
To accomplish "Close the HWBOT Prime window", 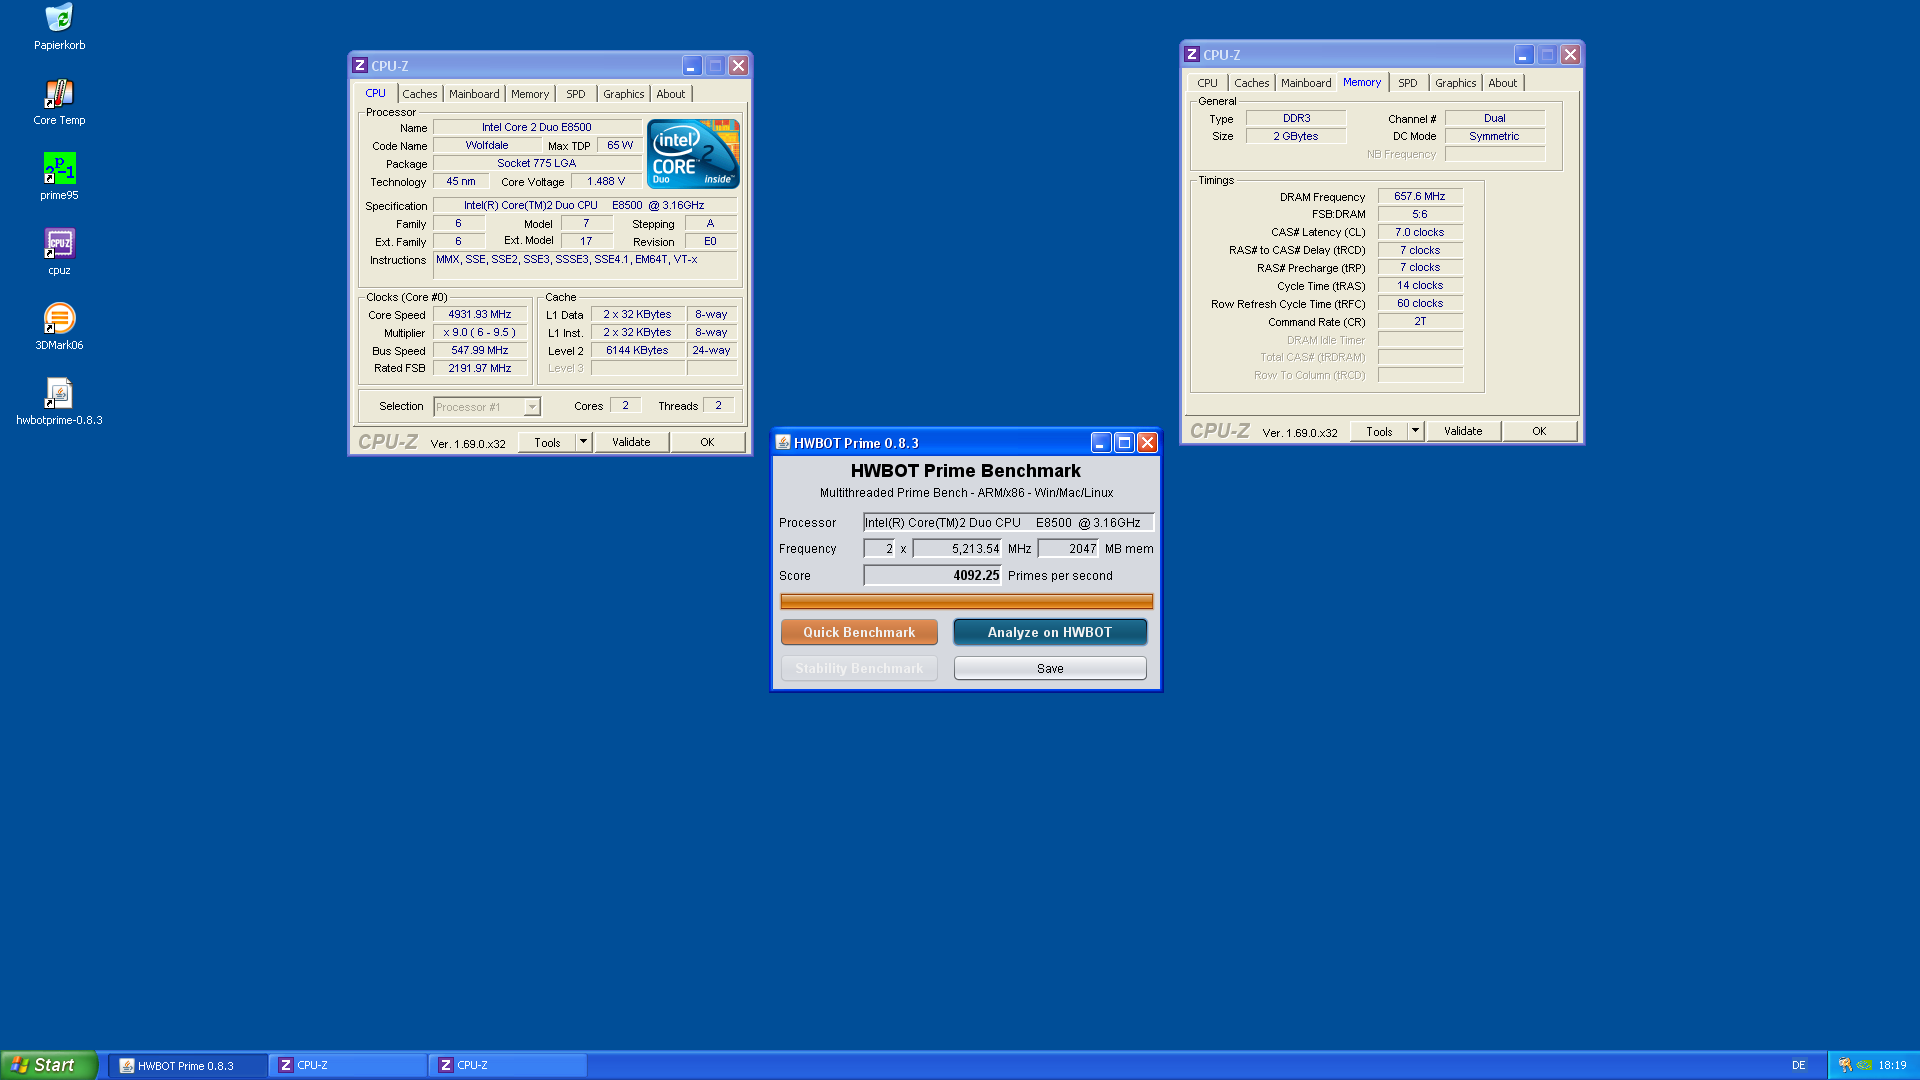I will point(1148,443).
